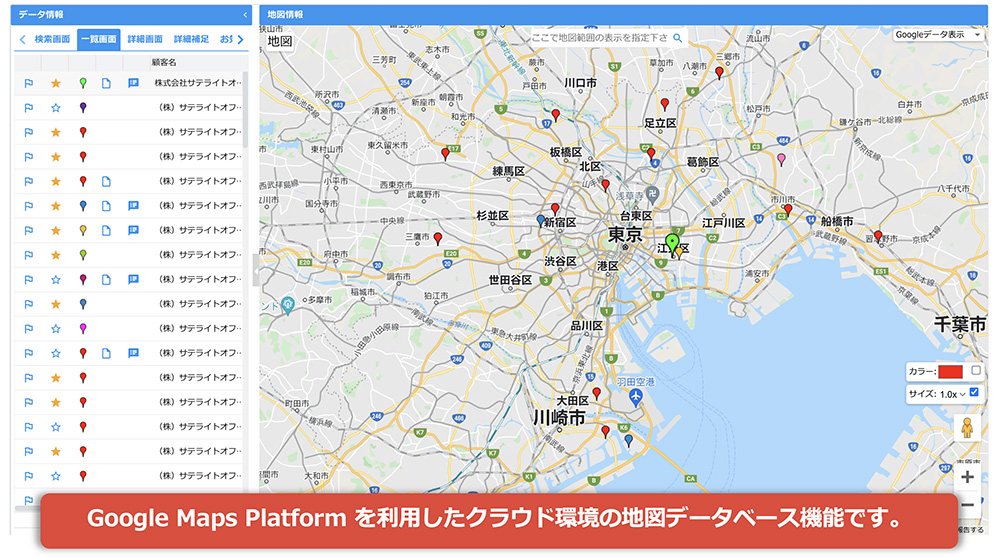Click the light green pin in the no-document row

[83, 255]
